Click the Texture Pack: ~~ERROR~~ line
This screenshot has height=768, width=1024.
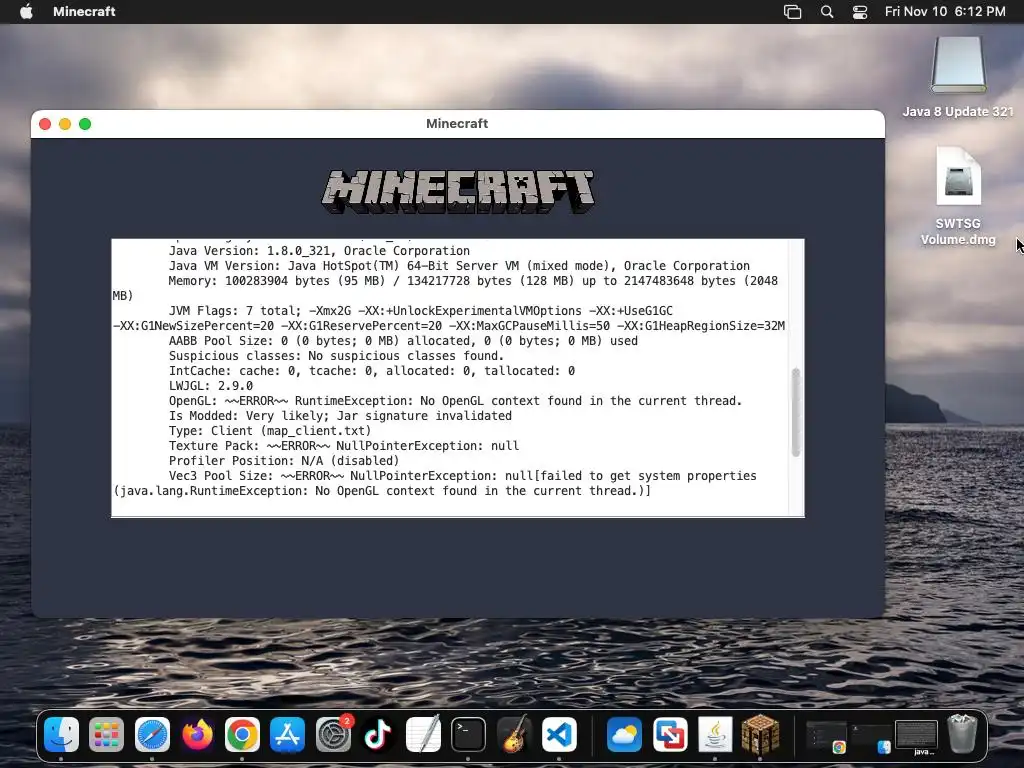(x=344, y=446)
